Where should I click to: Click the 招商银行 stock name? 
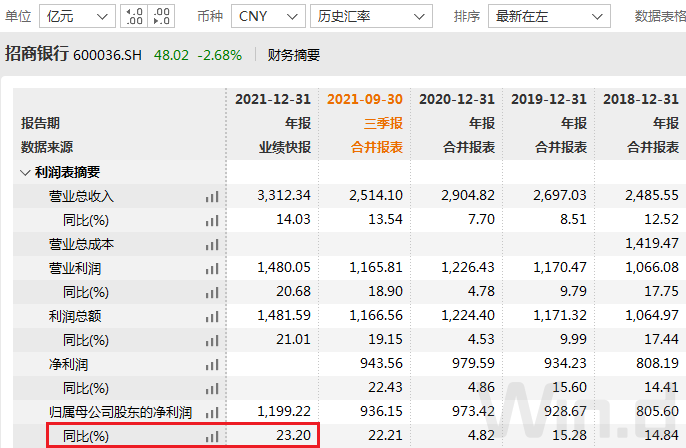[x=37, y=55]
